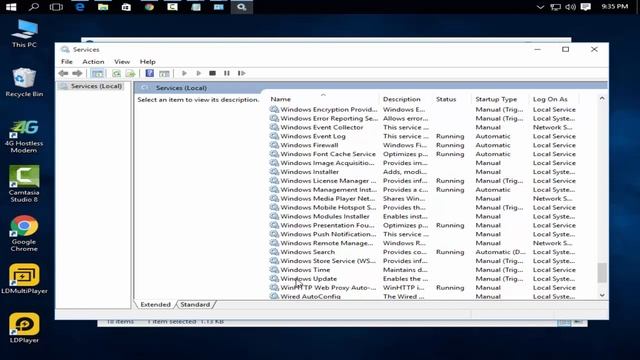Toggle the console tree toolbar icon
The height and width of the screenshot is (360, 640).
coord(97,73)
